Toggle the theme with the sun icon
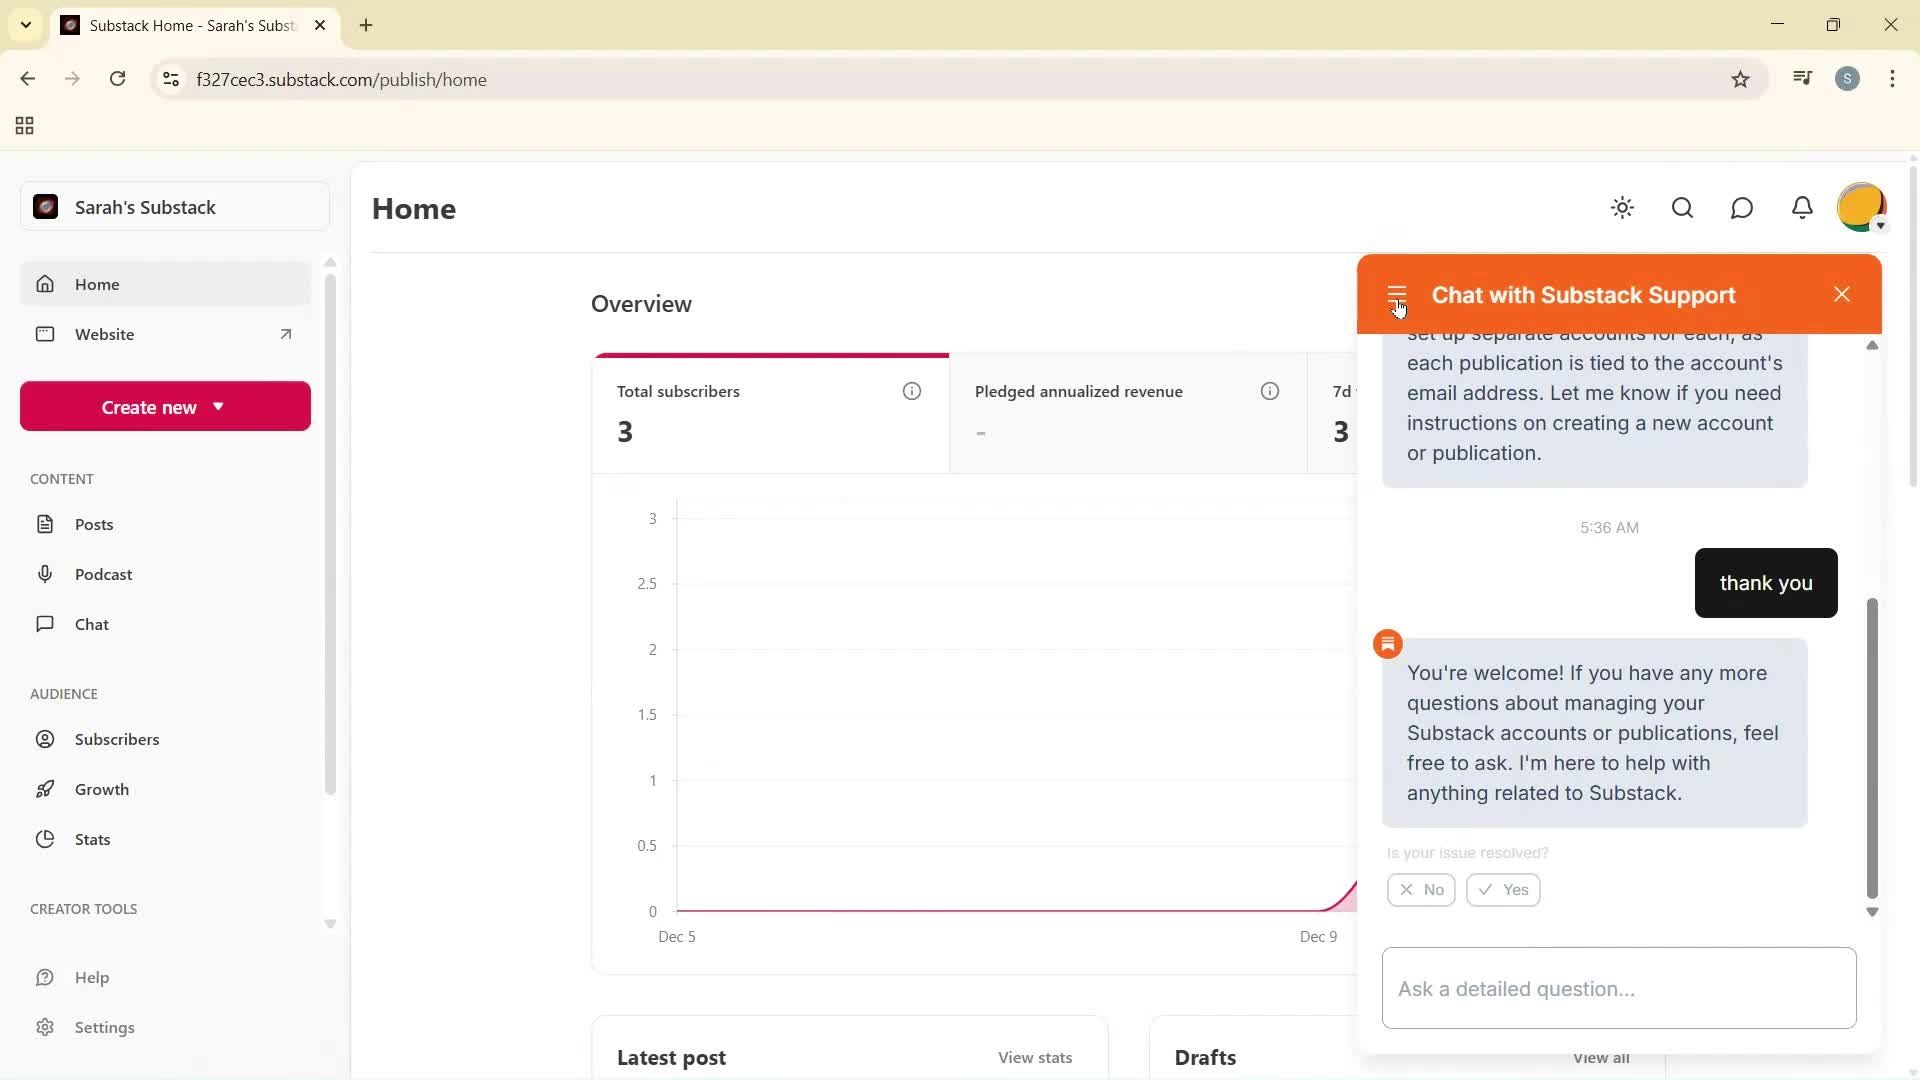Image resolution: width=1920 pixels, height=1080 pixels. [1622, 208]
